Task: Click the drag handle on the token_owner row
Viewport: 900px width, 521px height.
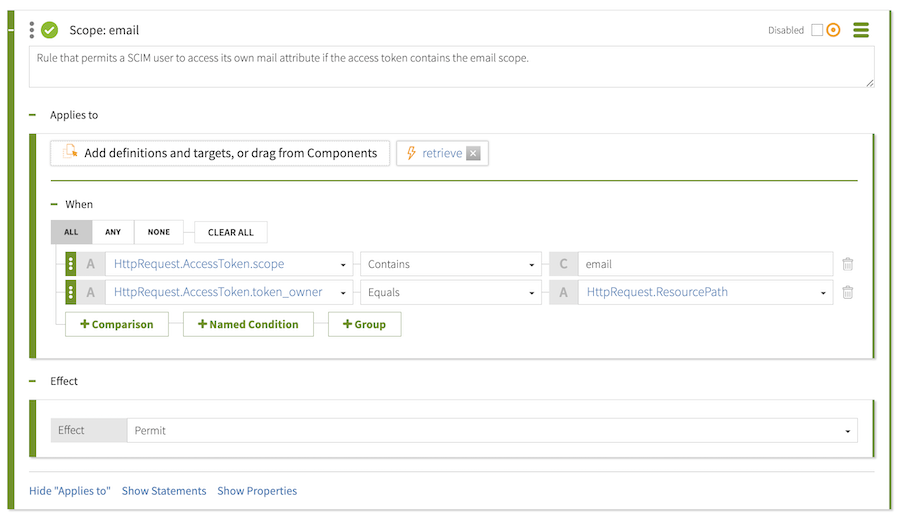Action: tap(71, 293)
